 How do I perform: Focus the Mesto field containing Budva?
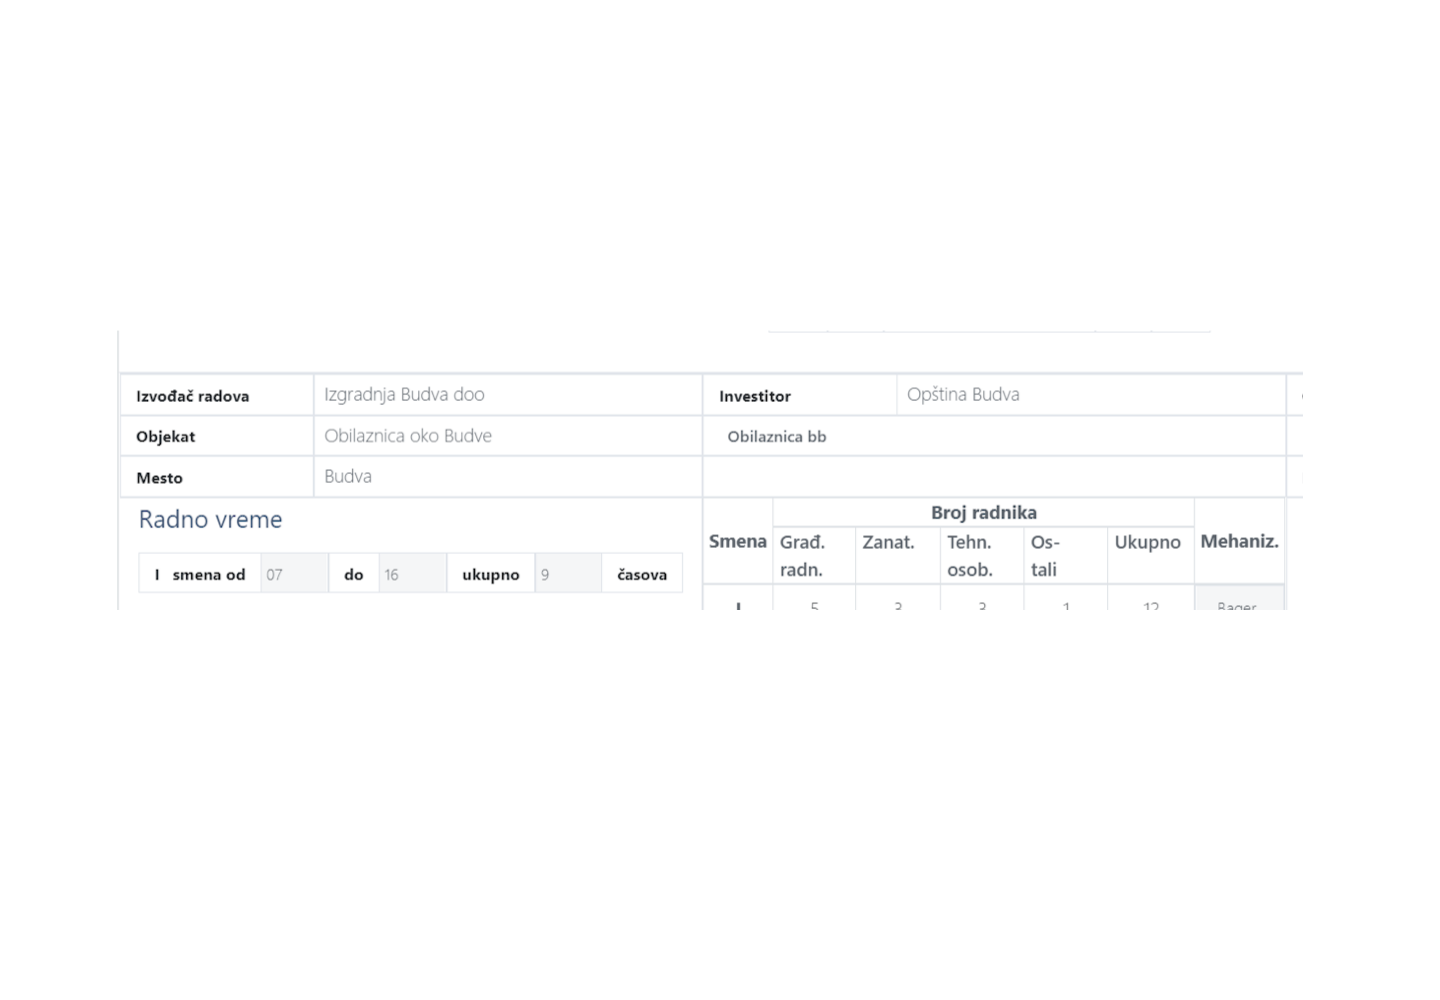(507, 477)
